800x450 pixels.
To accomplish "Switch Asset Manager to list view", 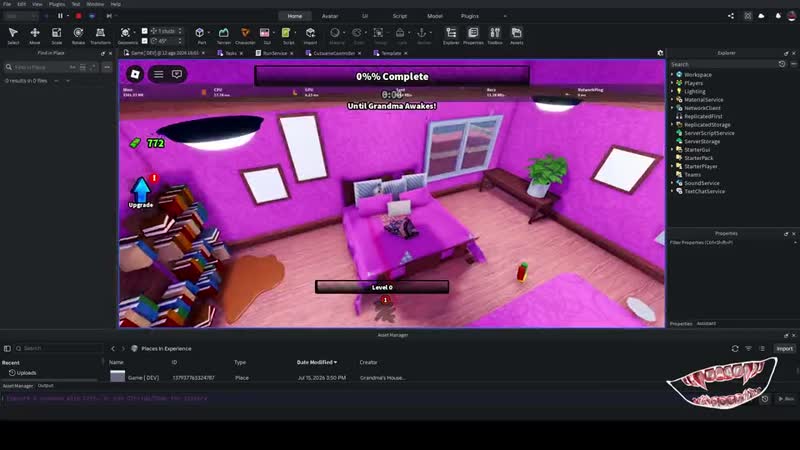I will [762, 348].
